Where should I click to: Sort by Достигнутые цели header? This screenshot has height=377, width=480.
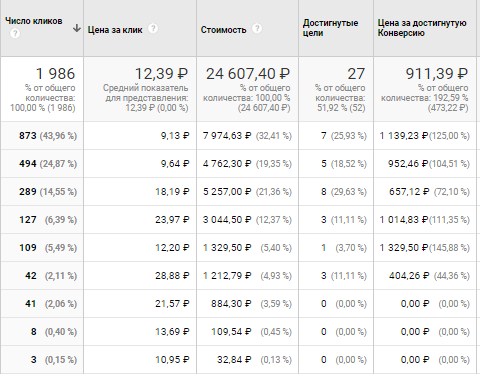click(x=330, y=28)
